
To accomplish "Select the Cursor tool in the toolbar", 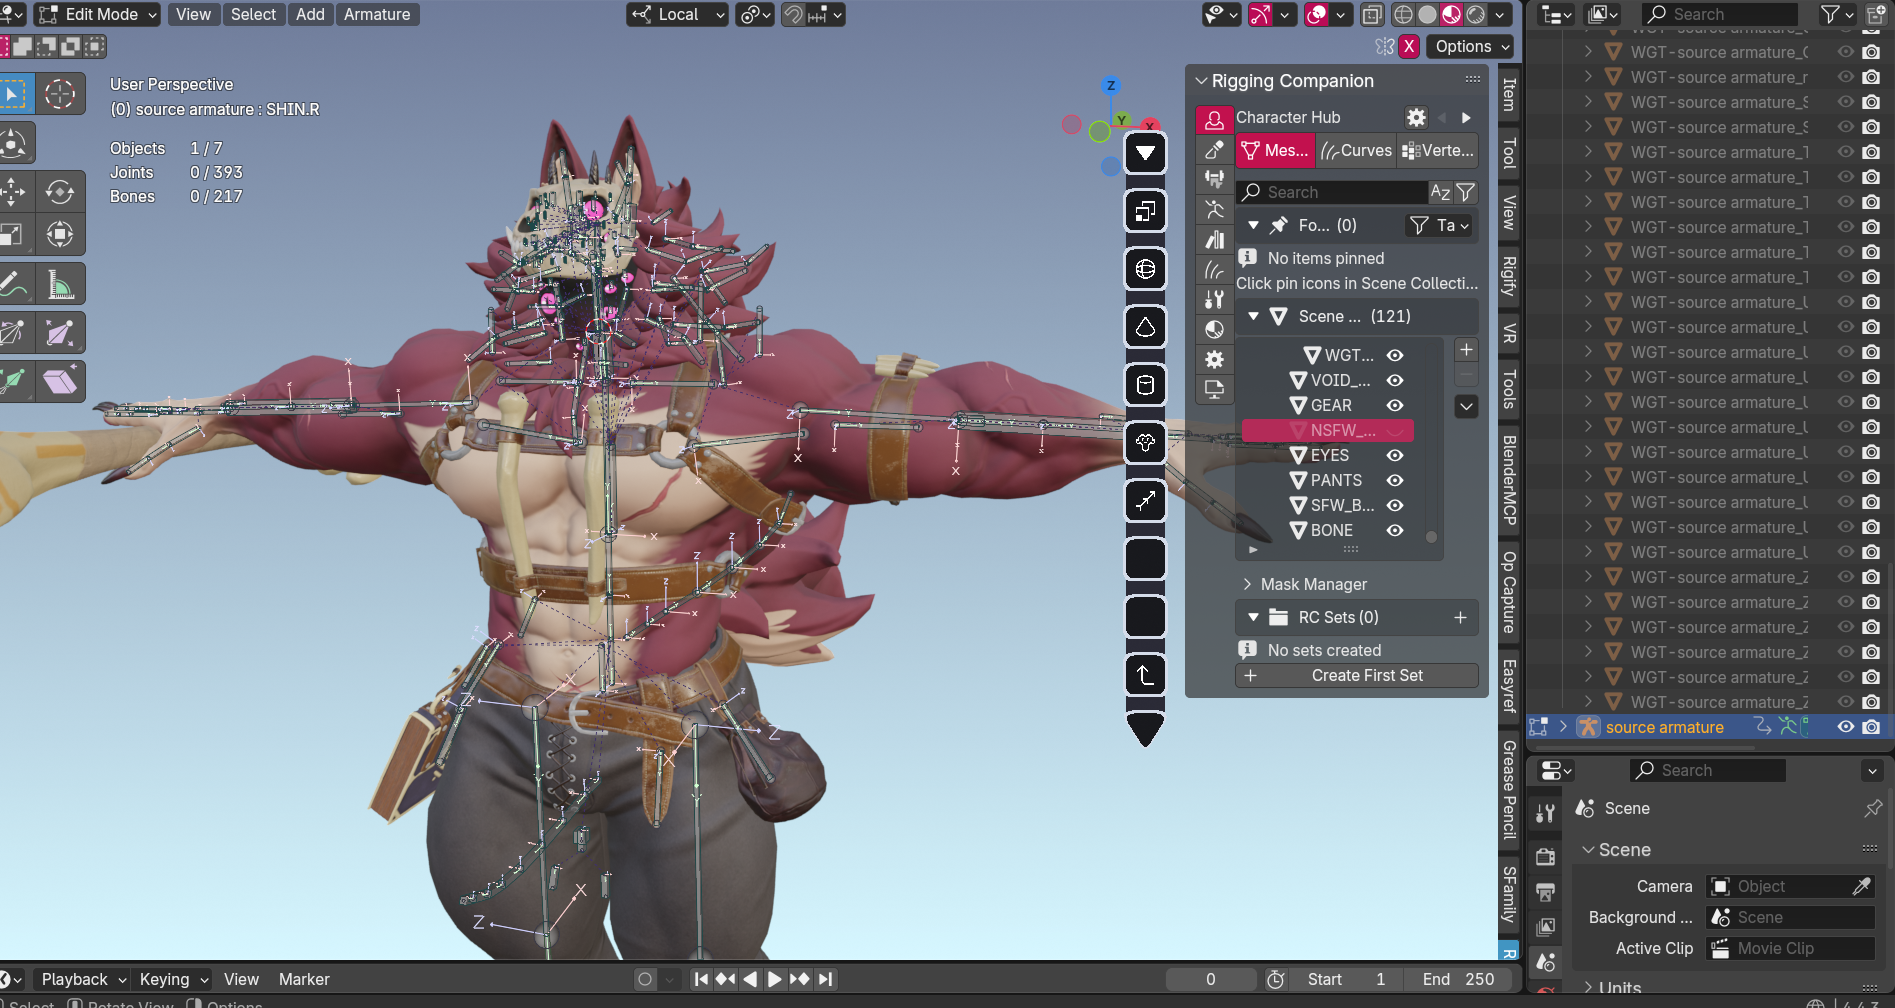I will [59, 94].
